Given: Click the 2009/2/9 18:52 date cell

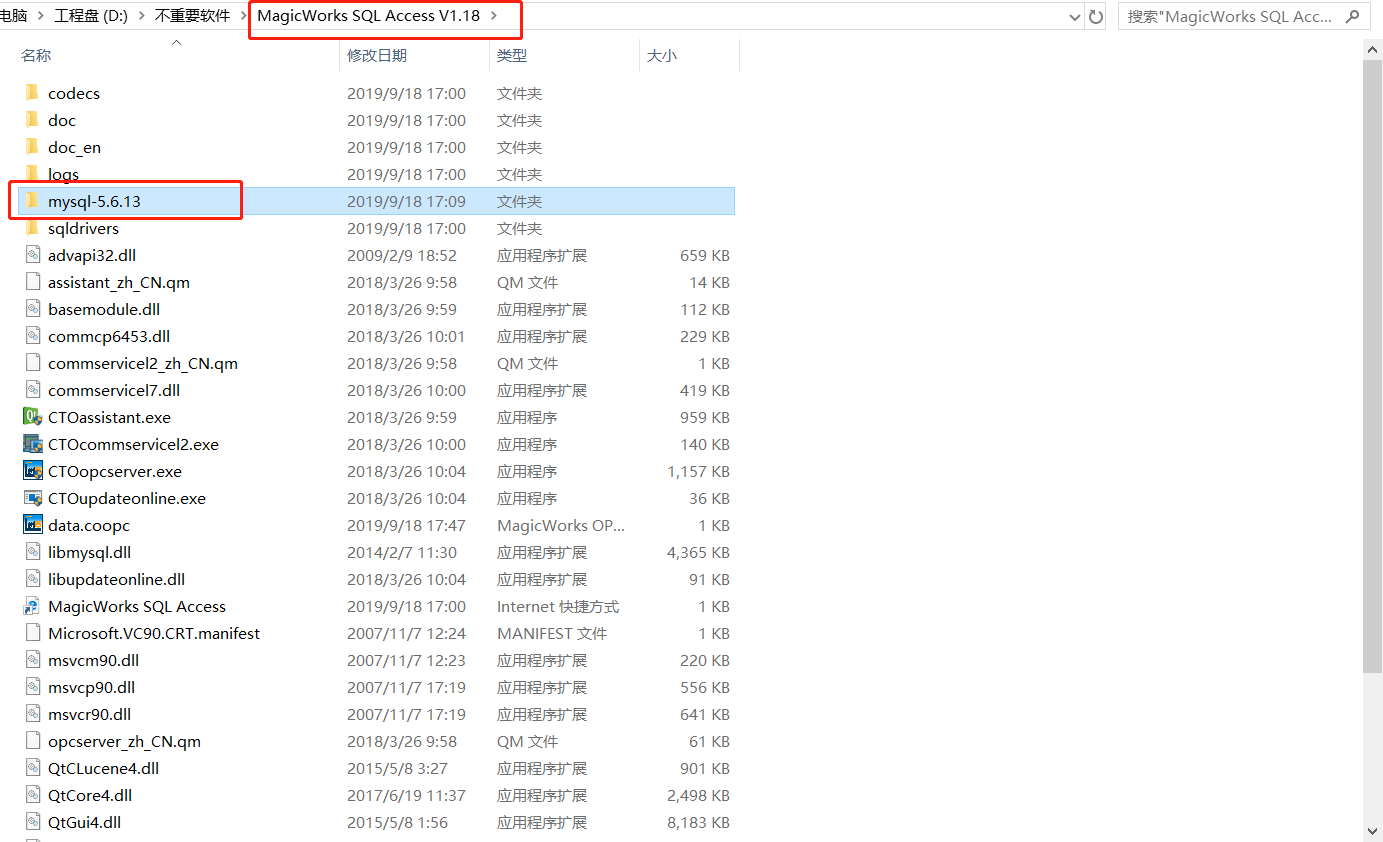Looking at the screenshot, I should coord(402,255).
